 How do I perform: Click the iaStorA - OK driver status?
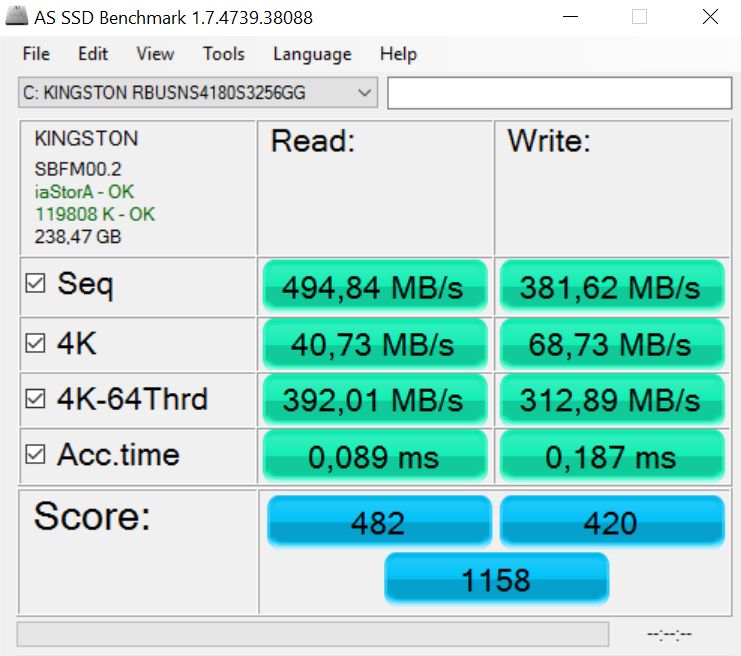tap(84, 191)
